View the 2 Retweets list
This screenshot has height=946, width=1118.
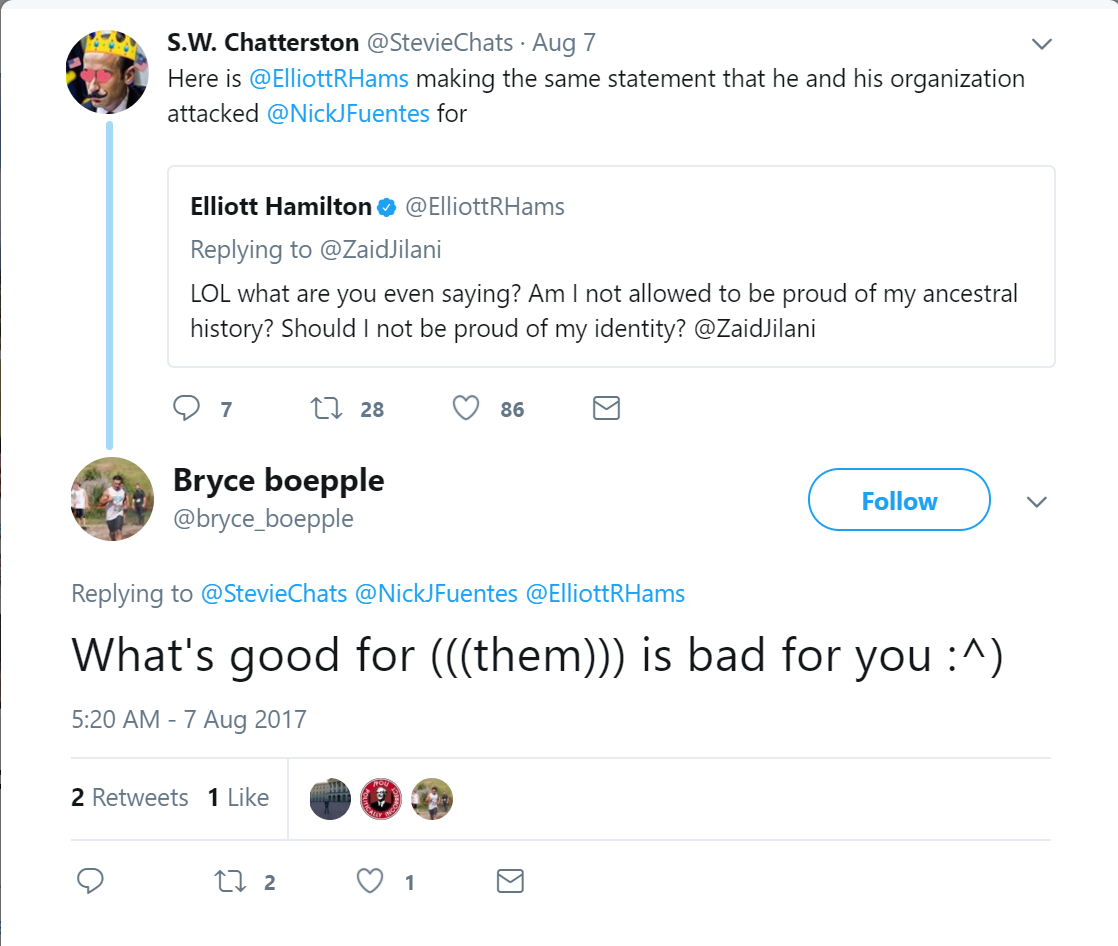(x=130, y=797)
